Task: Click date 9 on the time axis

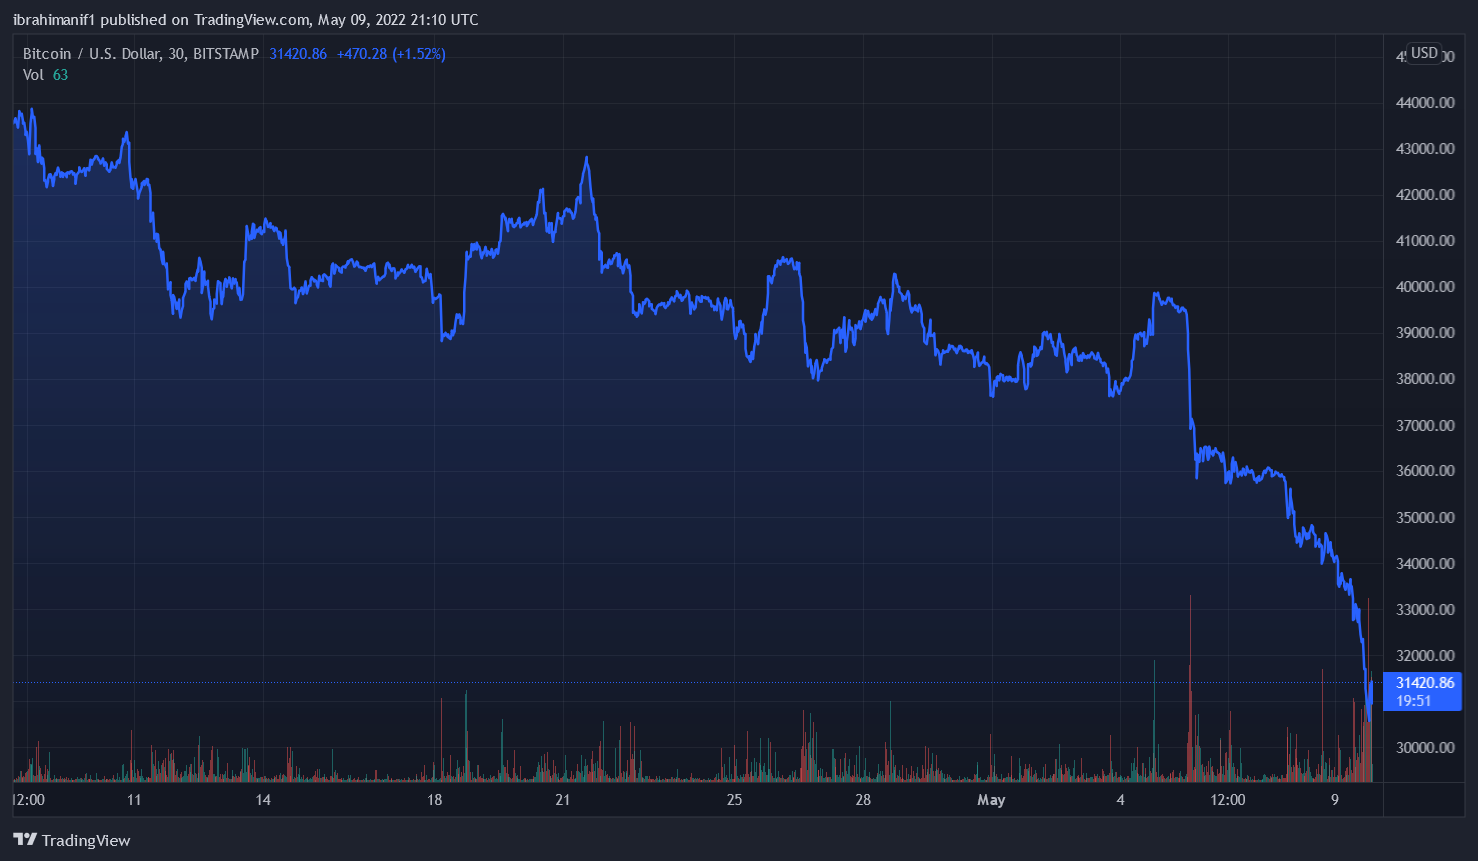Action: click(1334, 800)
